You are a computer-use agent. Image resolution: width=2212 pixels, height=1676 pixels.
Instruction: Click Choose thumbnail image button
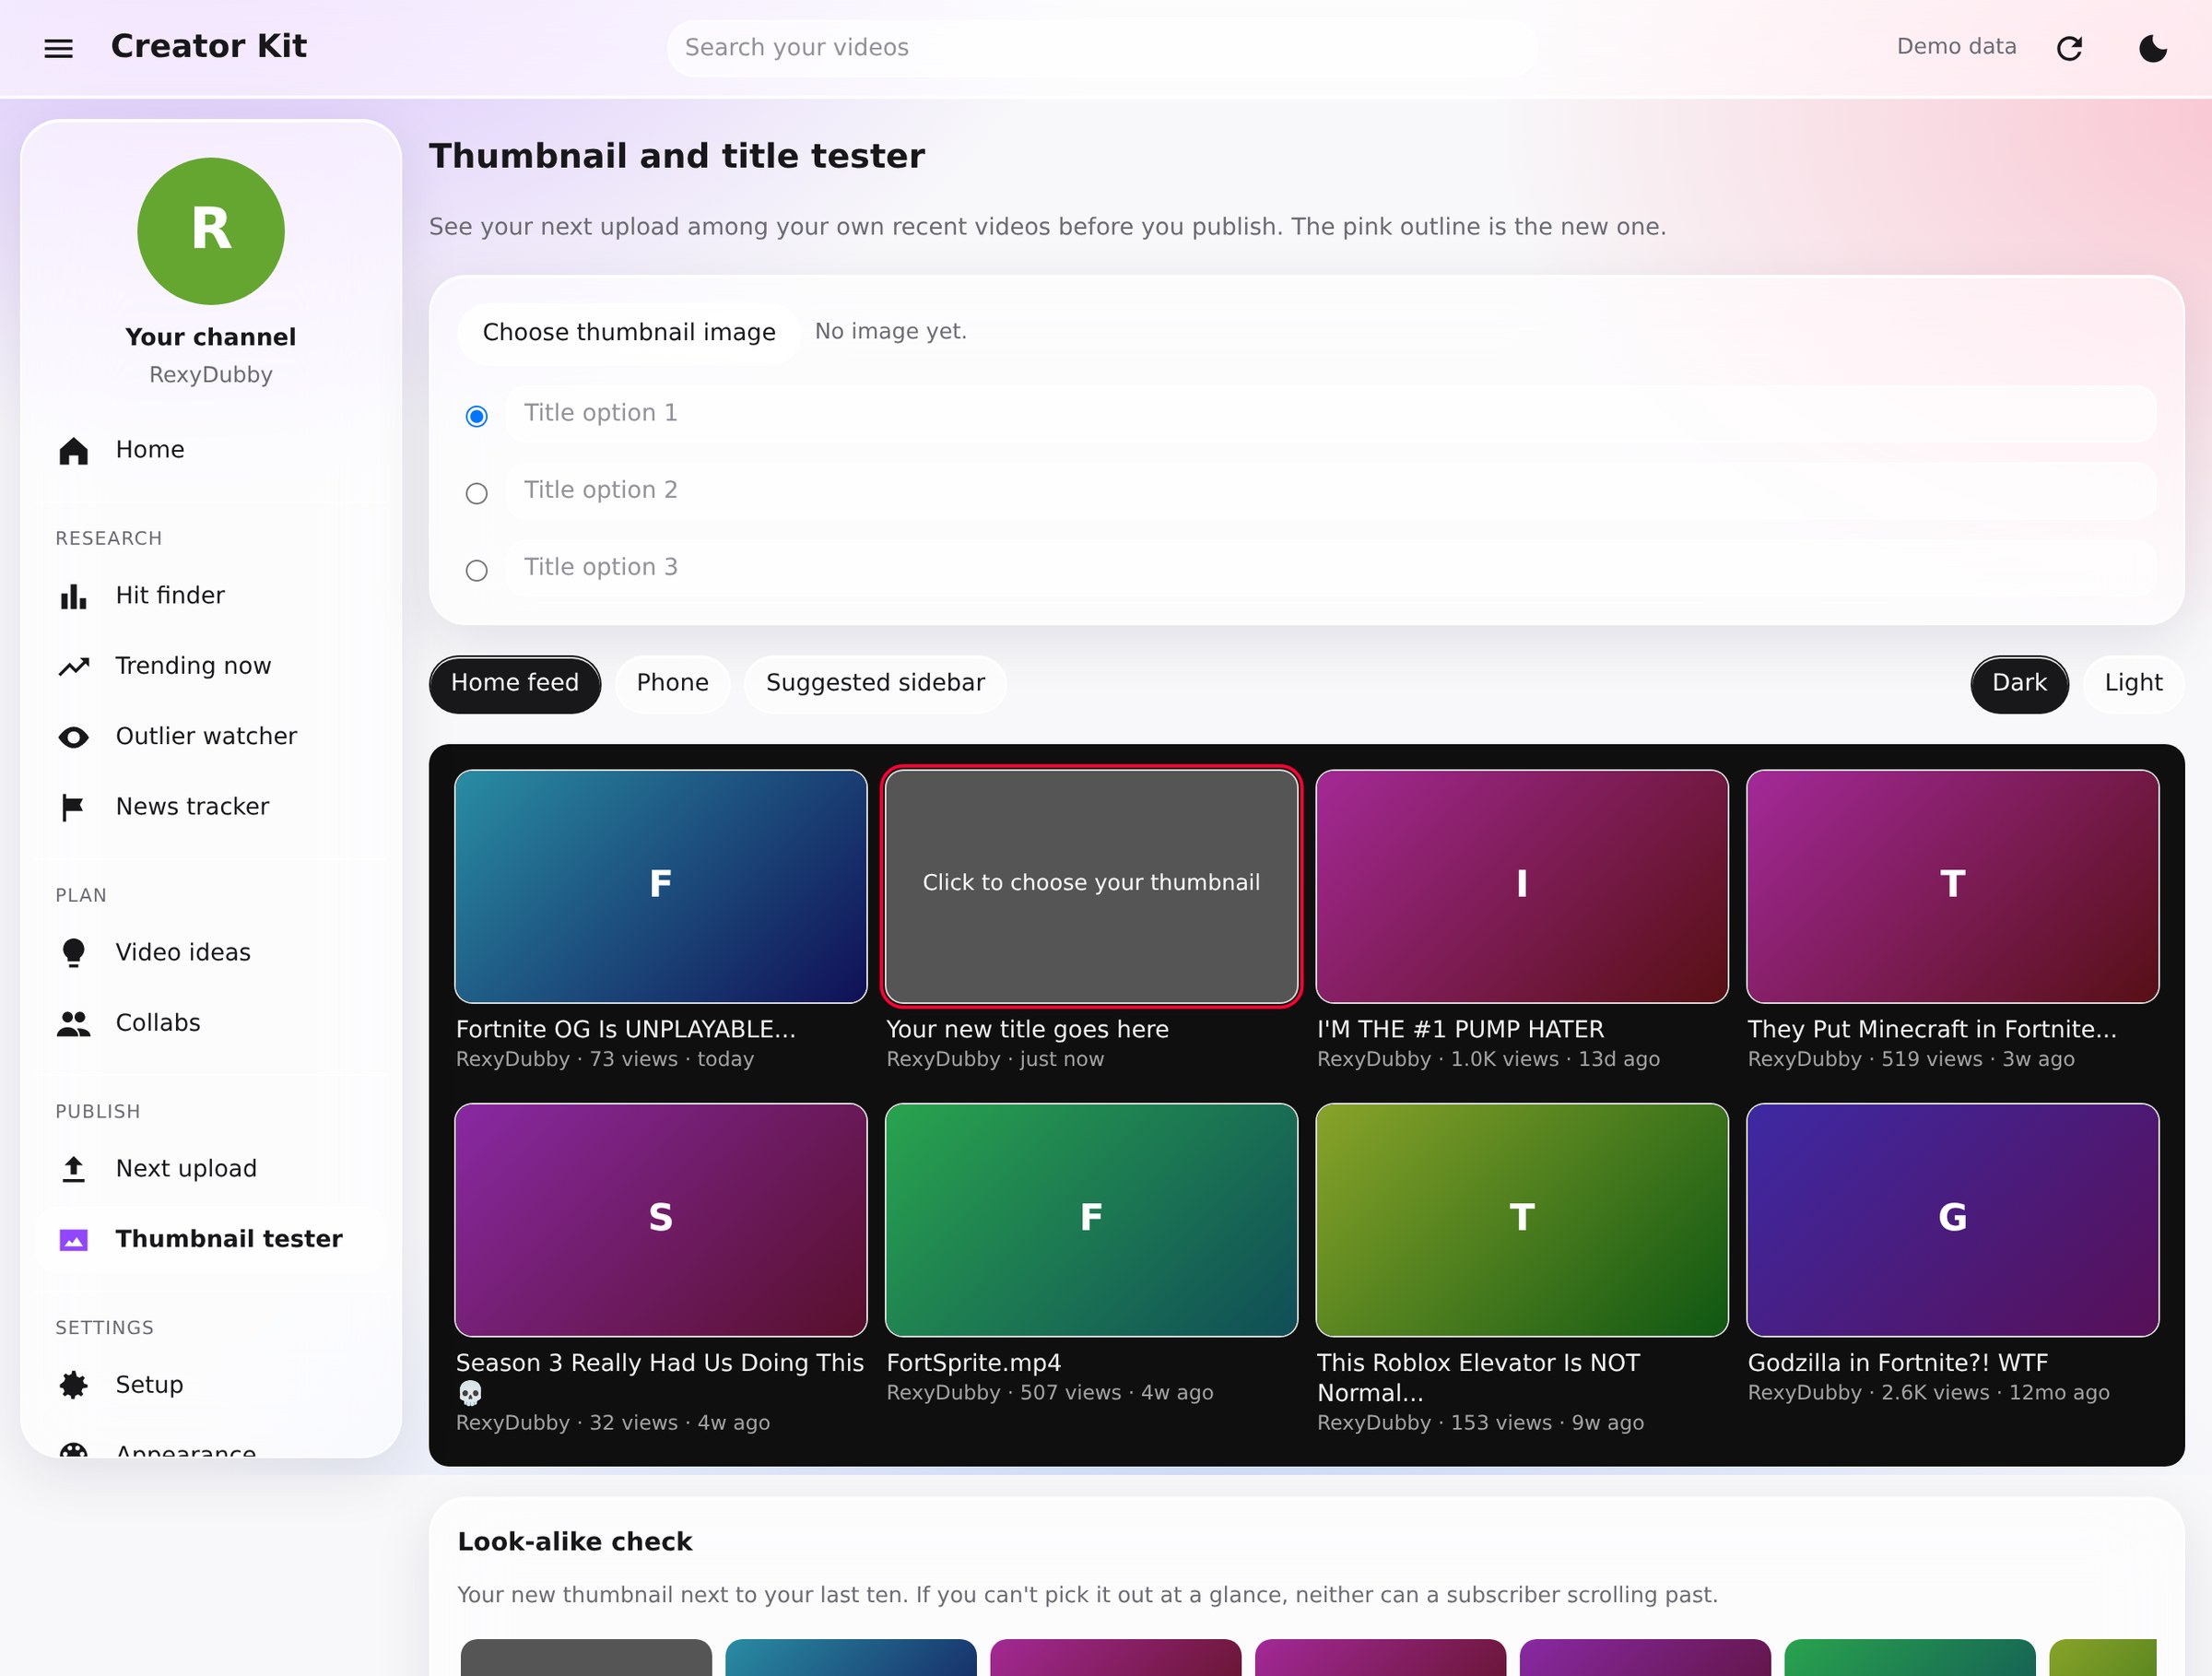point(629,332)
